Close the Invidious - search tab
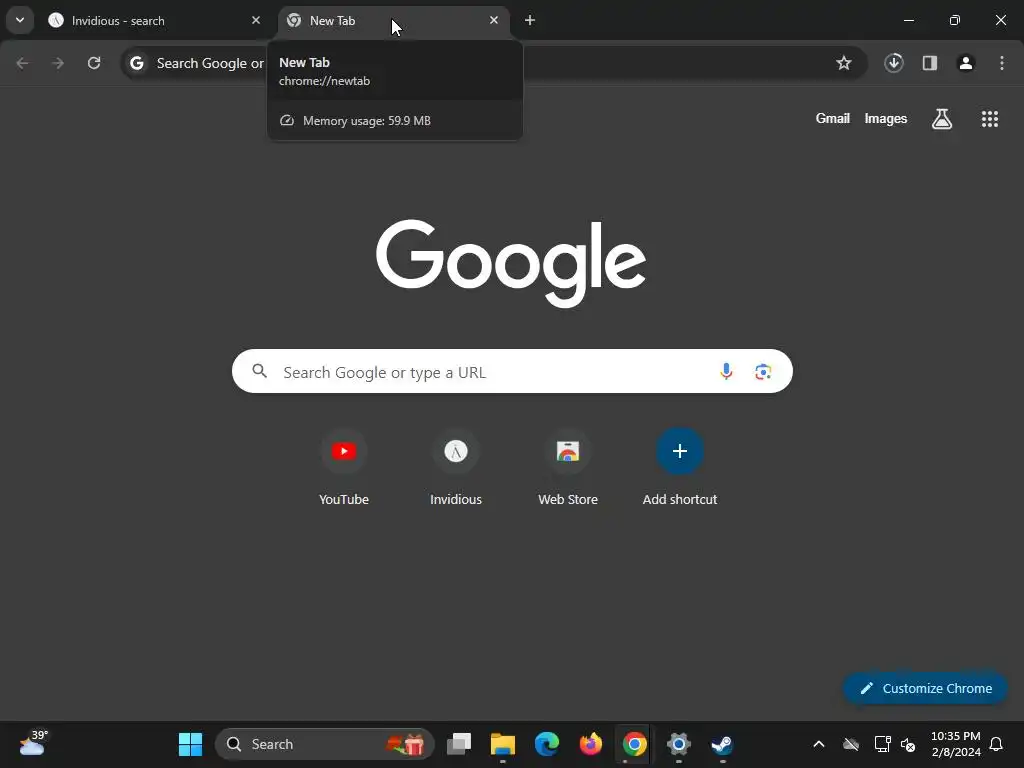 coord(256,20)
